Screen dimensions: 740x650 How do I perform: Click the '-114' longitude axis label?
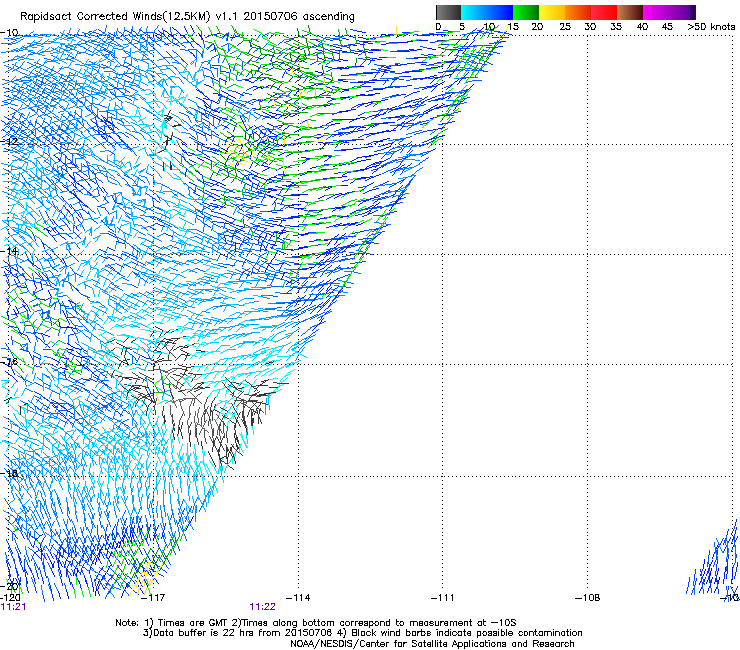pos(298,598)
